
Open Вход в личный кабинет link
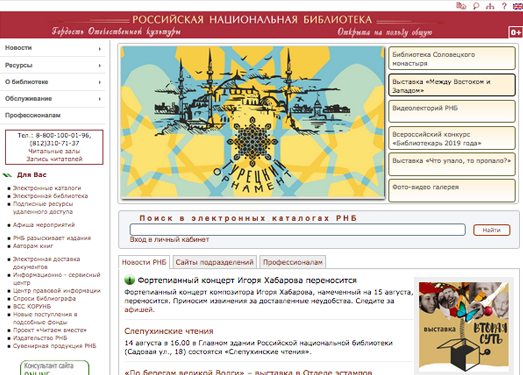click(x=169, y=240)
